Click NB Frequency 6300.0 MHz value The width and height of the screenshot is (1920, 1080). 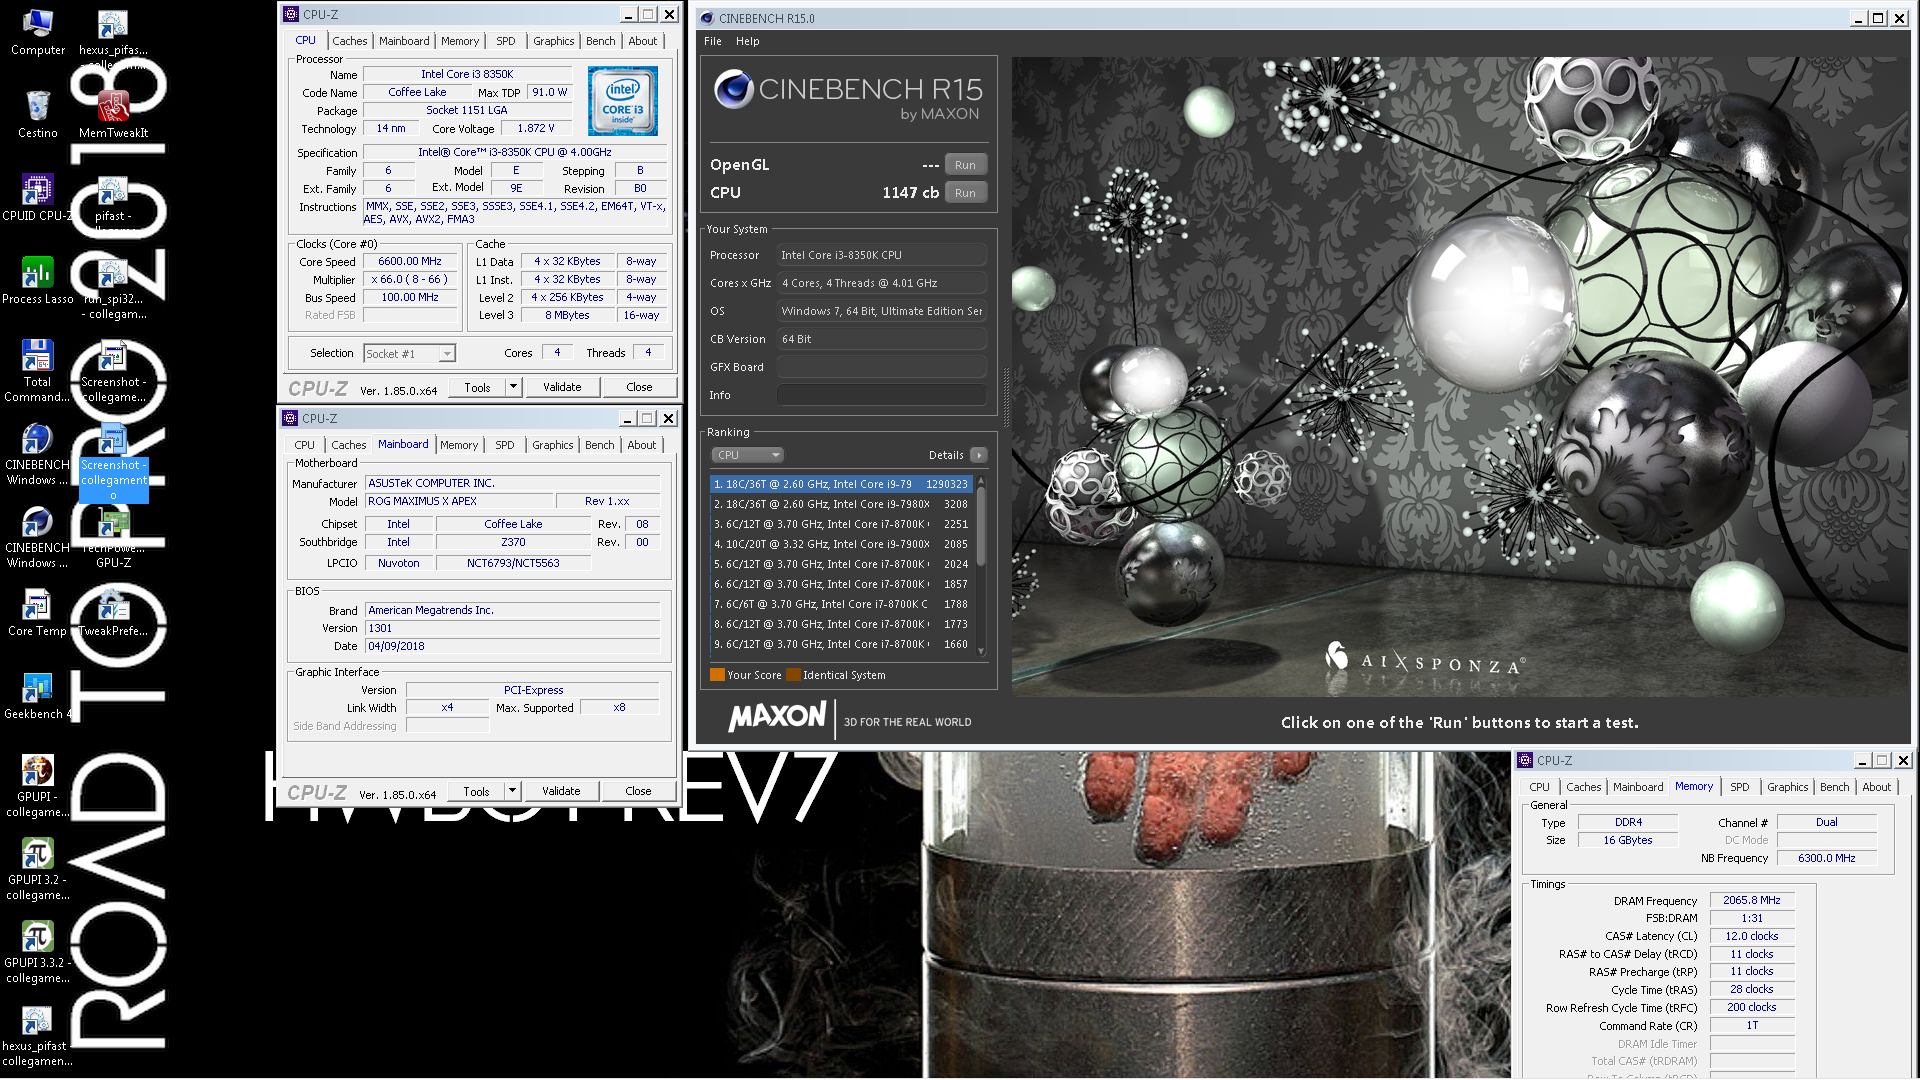1826,858
